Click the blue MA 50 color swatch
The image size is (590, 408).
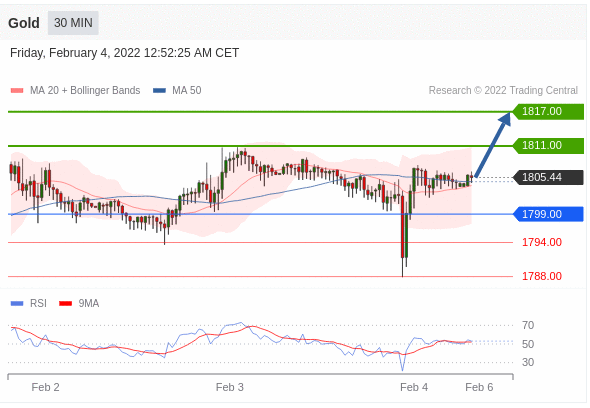[160, 91]
